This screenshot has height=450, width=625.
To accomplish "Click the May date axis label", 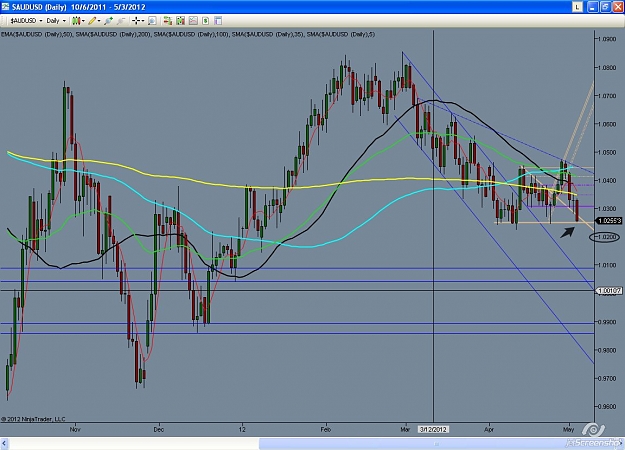I will [x=568, y=429].
